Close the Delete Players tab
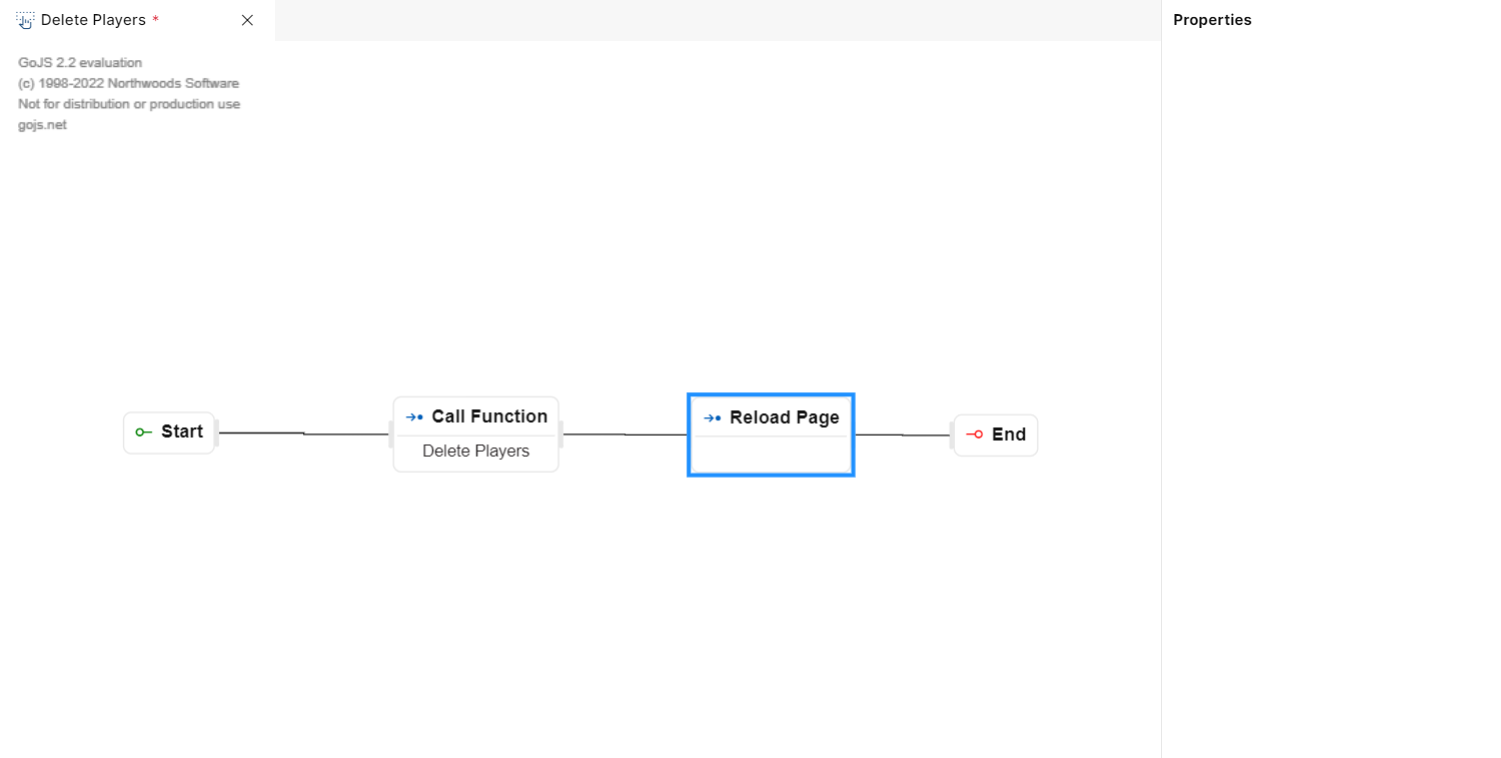Viewport: 1501px width, 758px height. coord(247,20)
